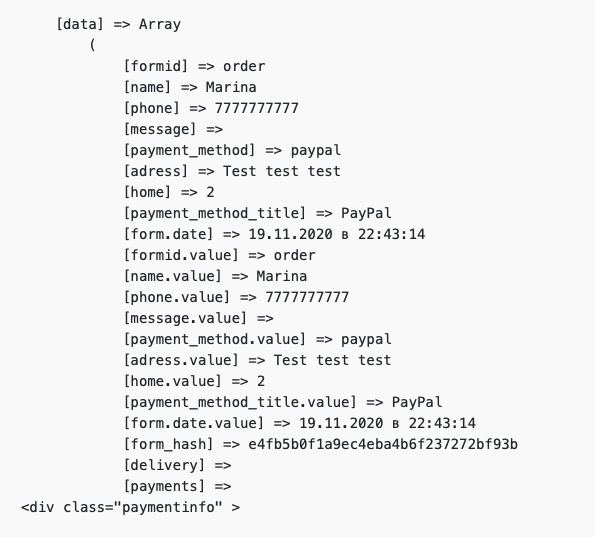Click the [home] => 2 line

click(169, 192)
